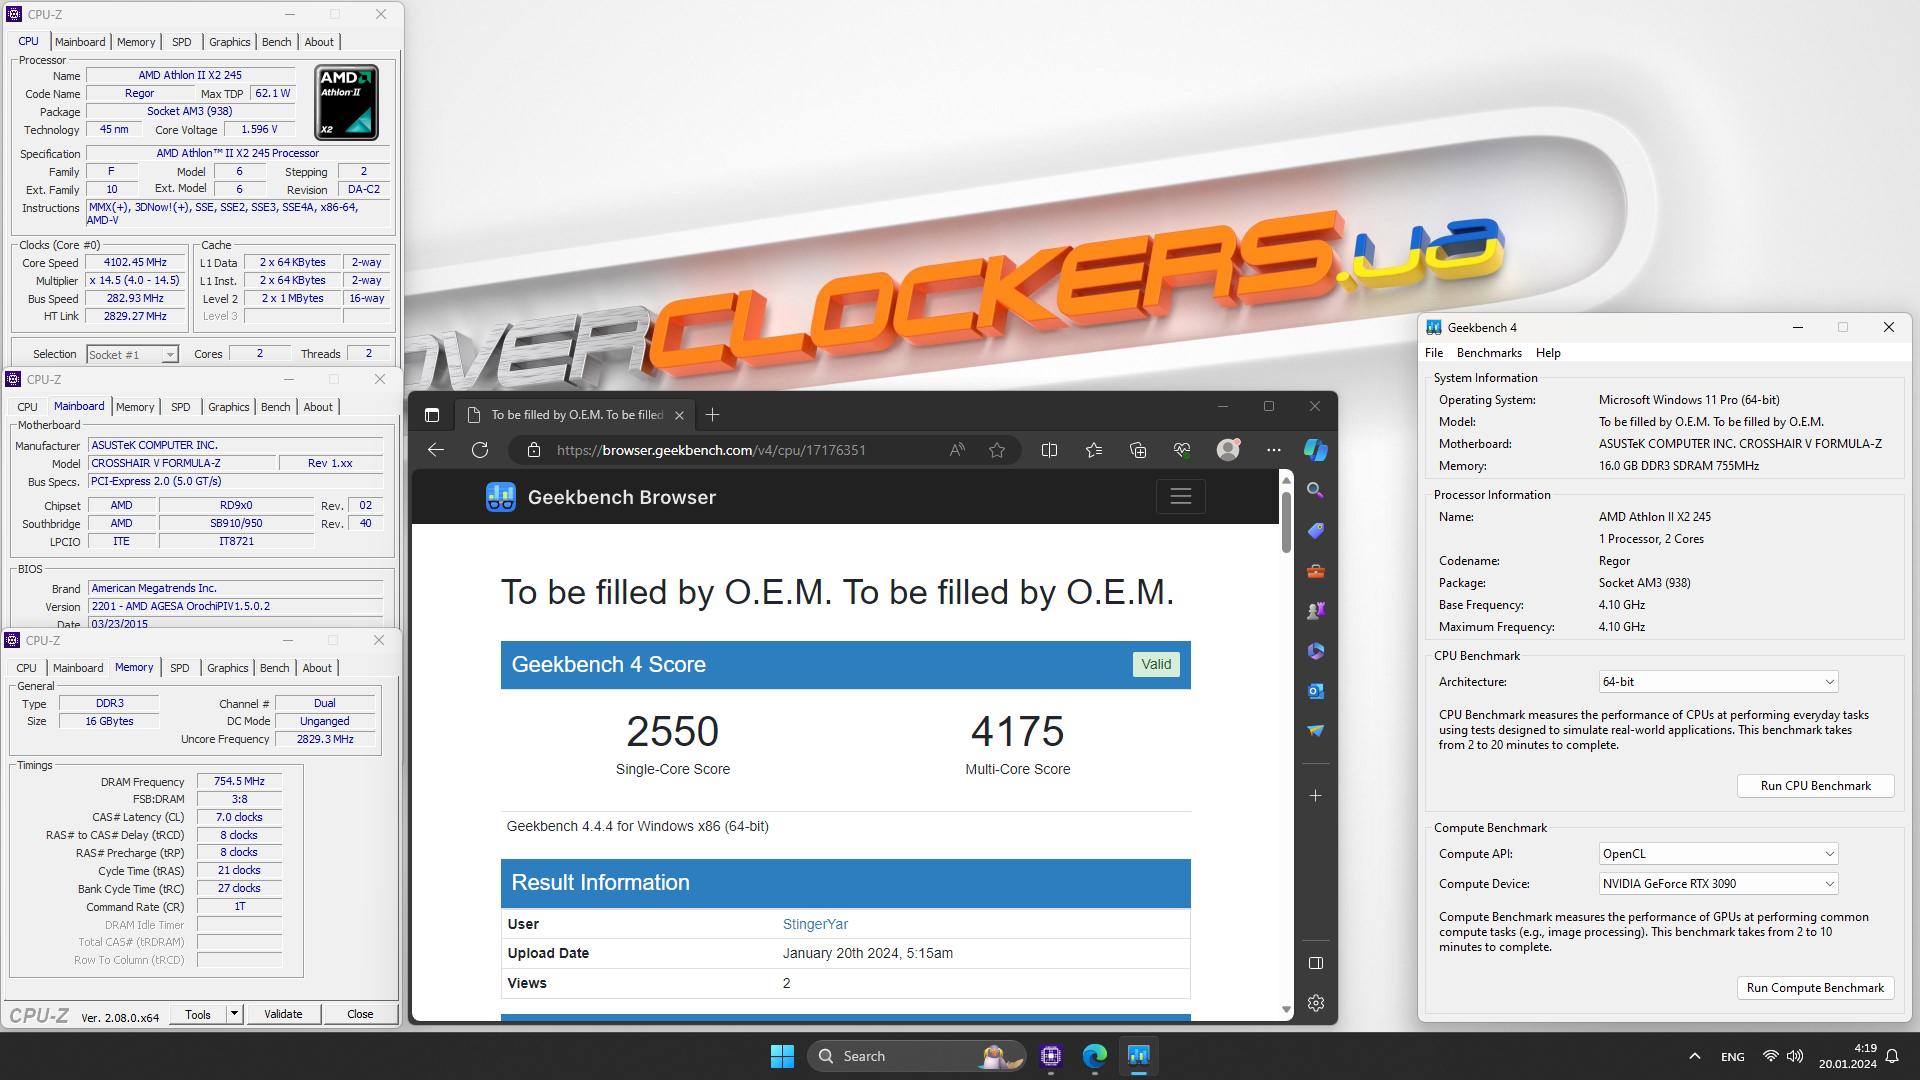The width and height of the screenshot is (1920, 1080).
Task: Open the tab actions menu icon
Action: coord(432,415)
